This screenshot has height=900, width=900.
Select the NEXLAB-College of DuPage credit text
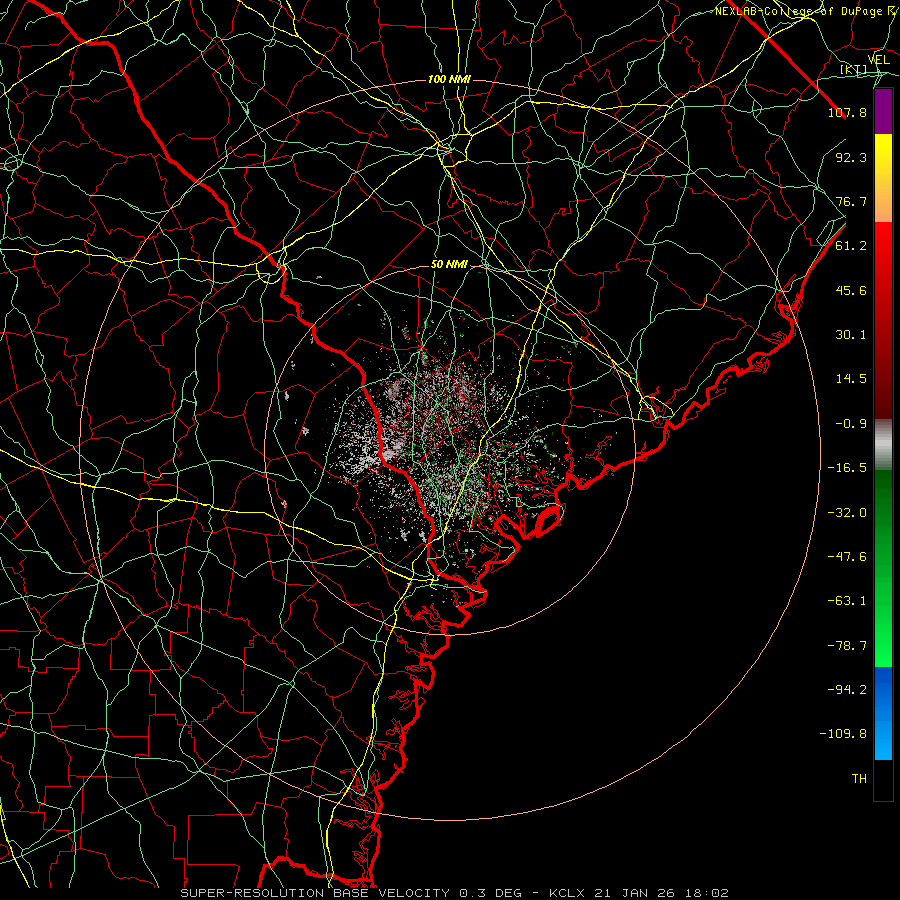tap(807, 11)
